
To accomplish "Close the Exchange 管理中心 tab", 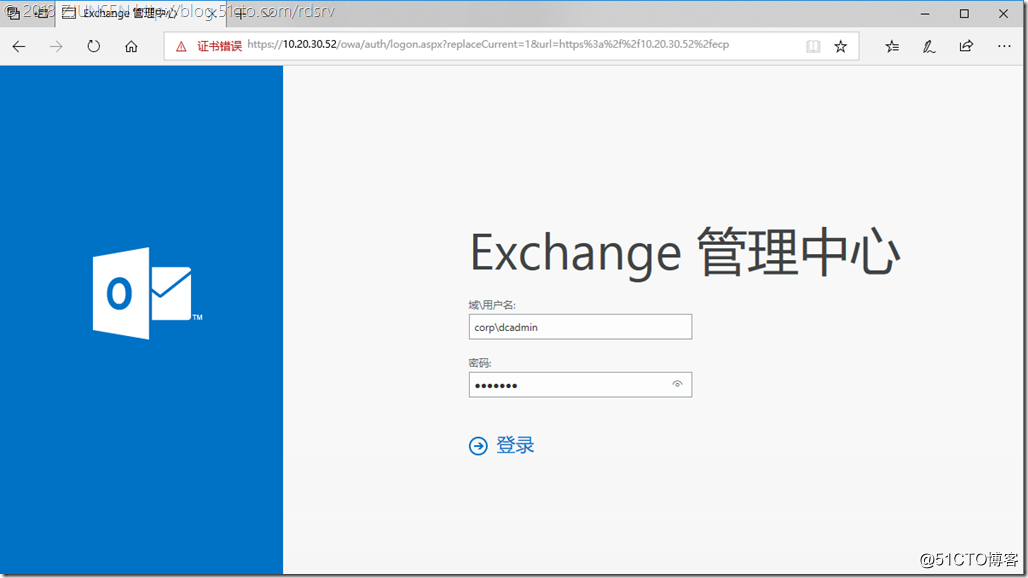I will (x=212, y=13).
